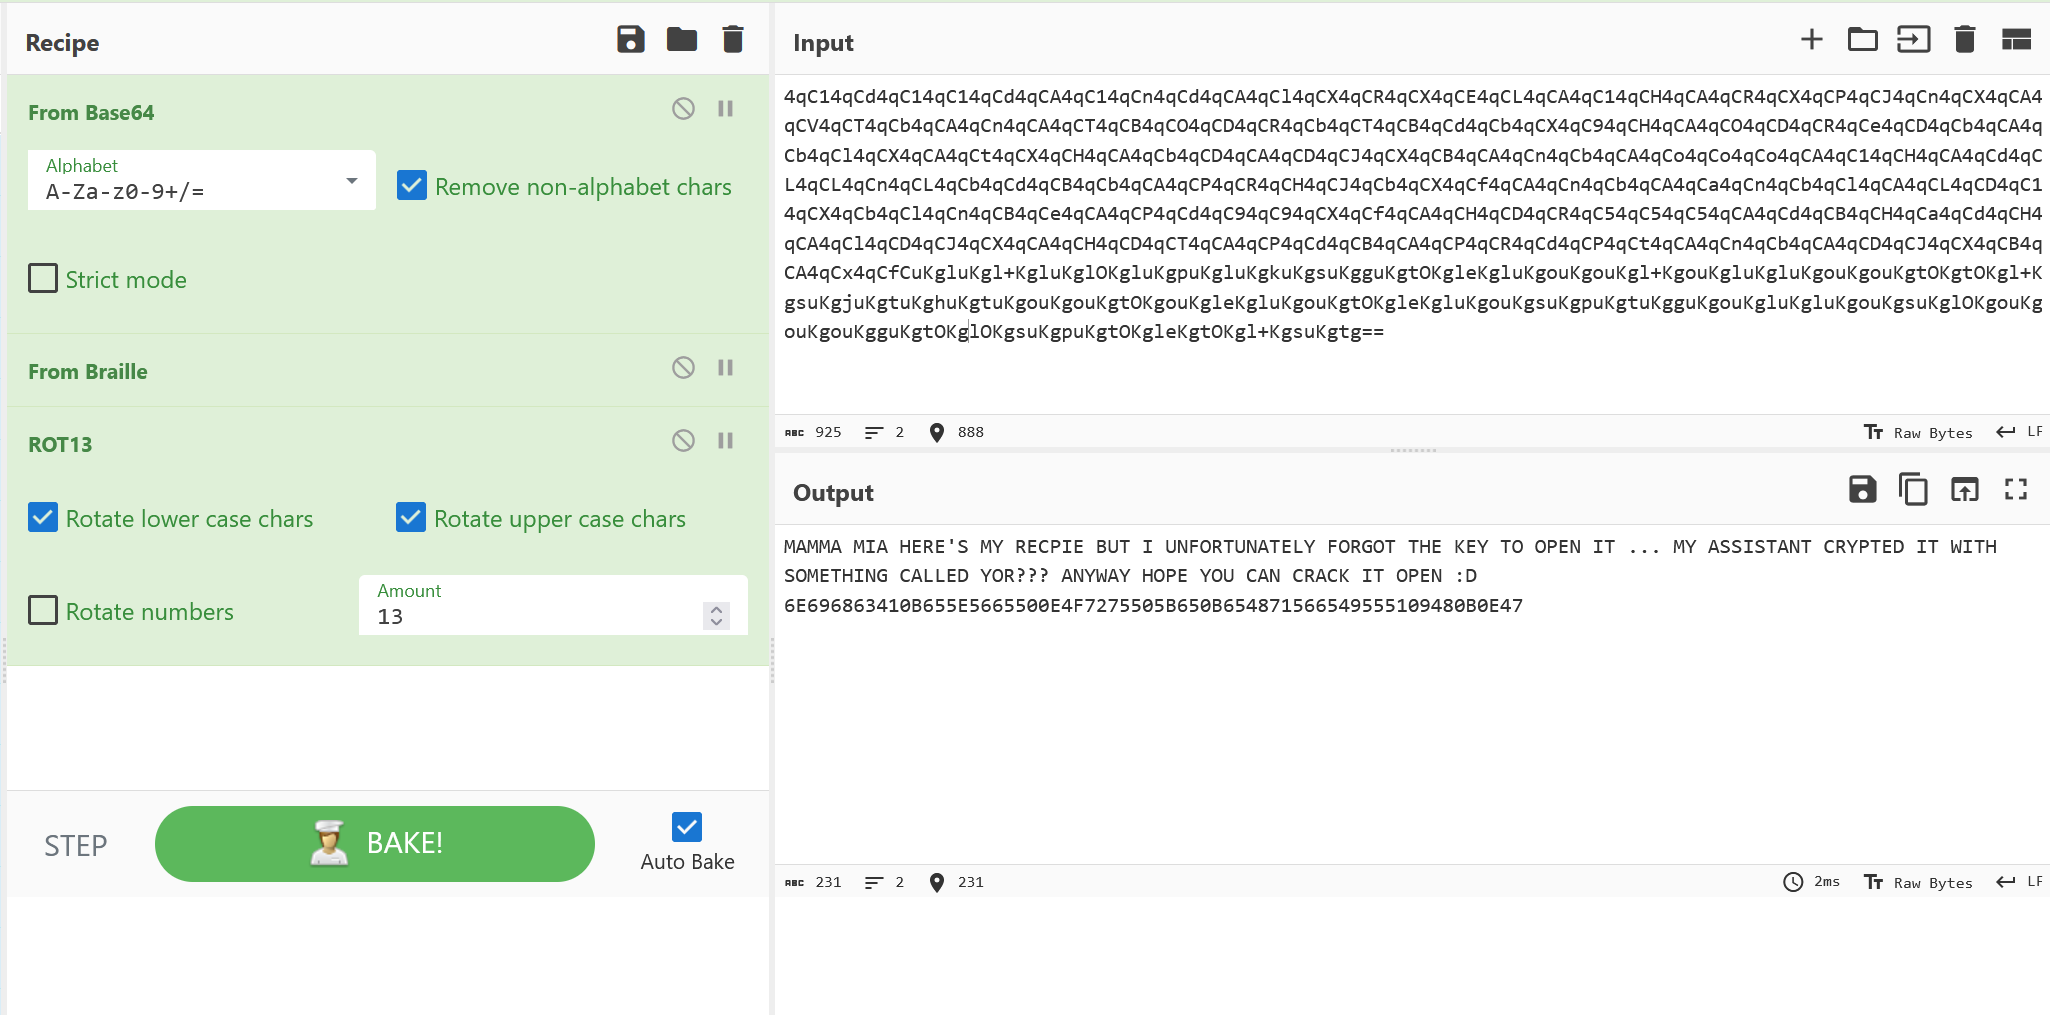
Task: Click the input line count icon
Action: point(874,432)
